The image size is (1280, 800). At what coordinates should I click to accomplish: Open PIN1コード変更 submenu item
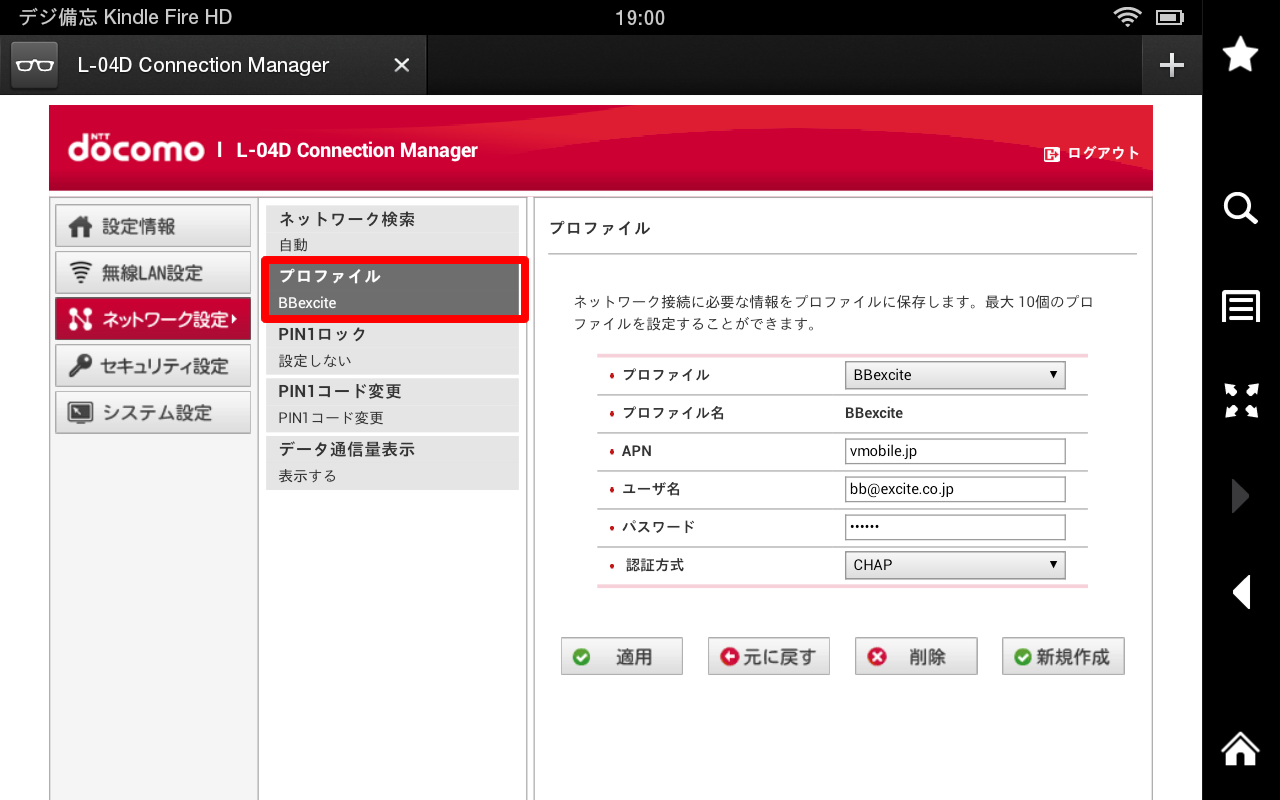coord(392,404)
